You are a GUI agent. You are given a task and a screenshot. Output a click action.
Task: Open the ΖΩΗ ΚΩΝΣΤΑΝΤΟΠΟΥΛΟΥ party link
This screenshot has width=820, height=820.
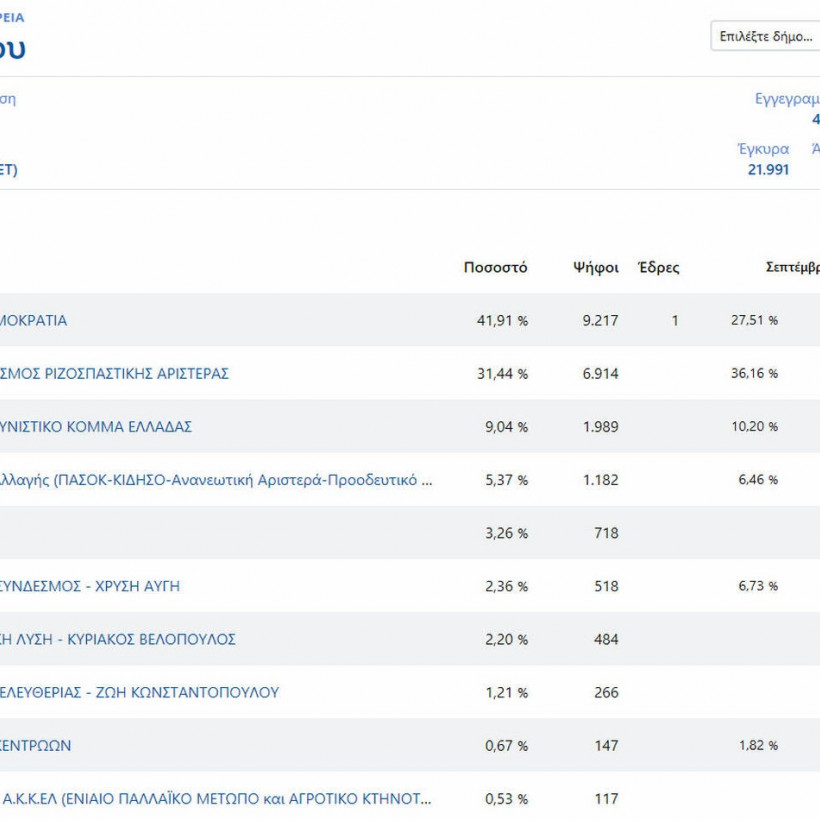[139, 692]
